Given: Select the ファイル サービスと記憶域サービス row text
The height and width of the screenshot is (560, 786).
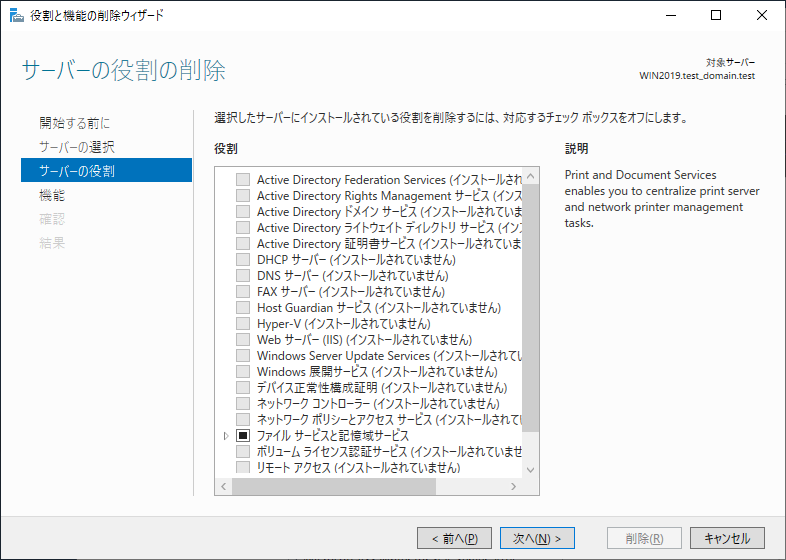Looking at the screenshot, I should pos(333,436).
